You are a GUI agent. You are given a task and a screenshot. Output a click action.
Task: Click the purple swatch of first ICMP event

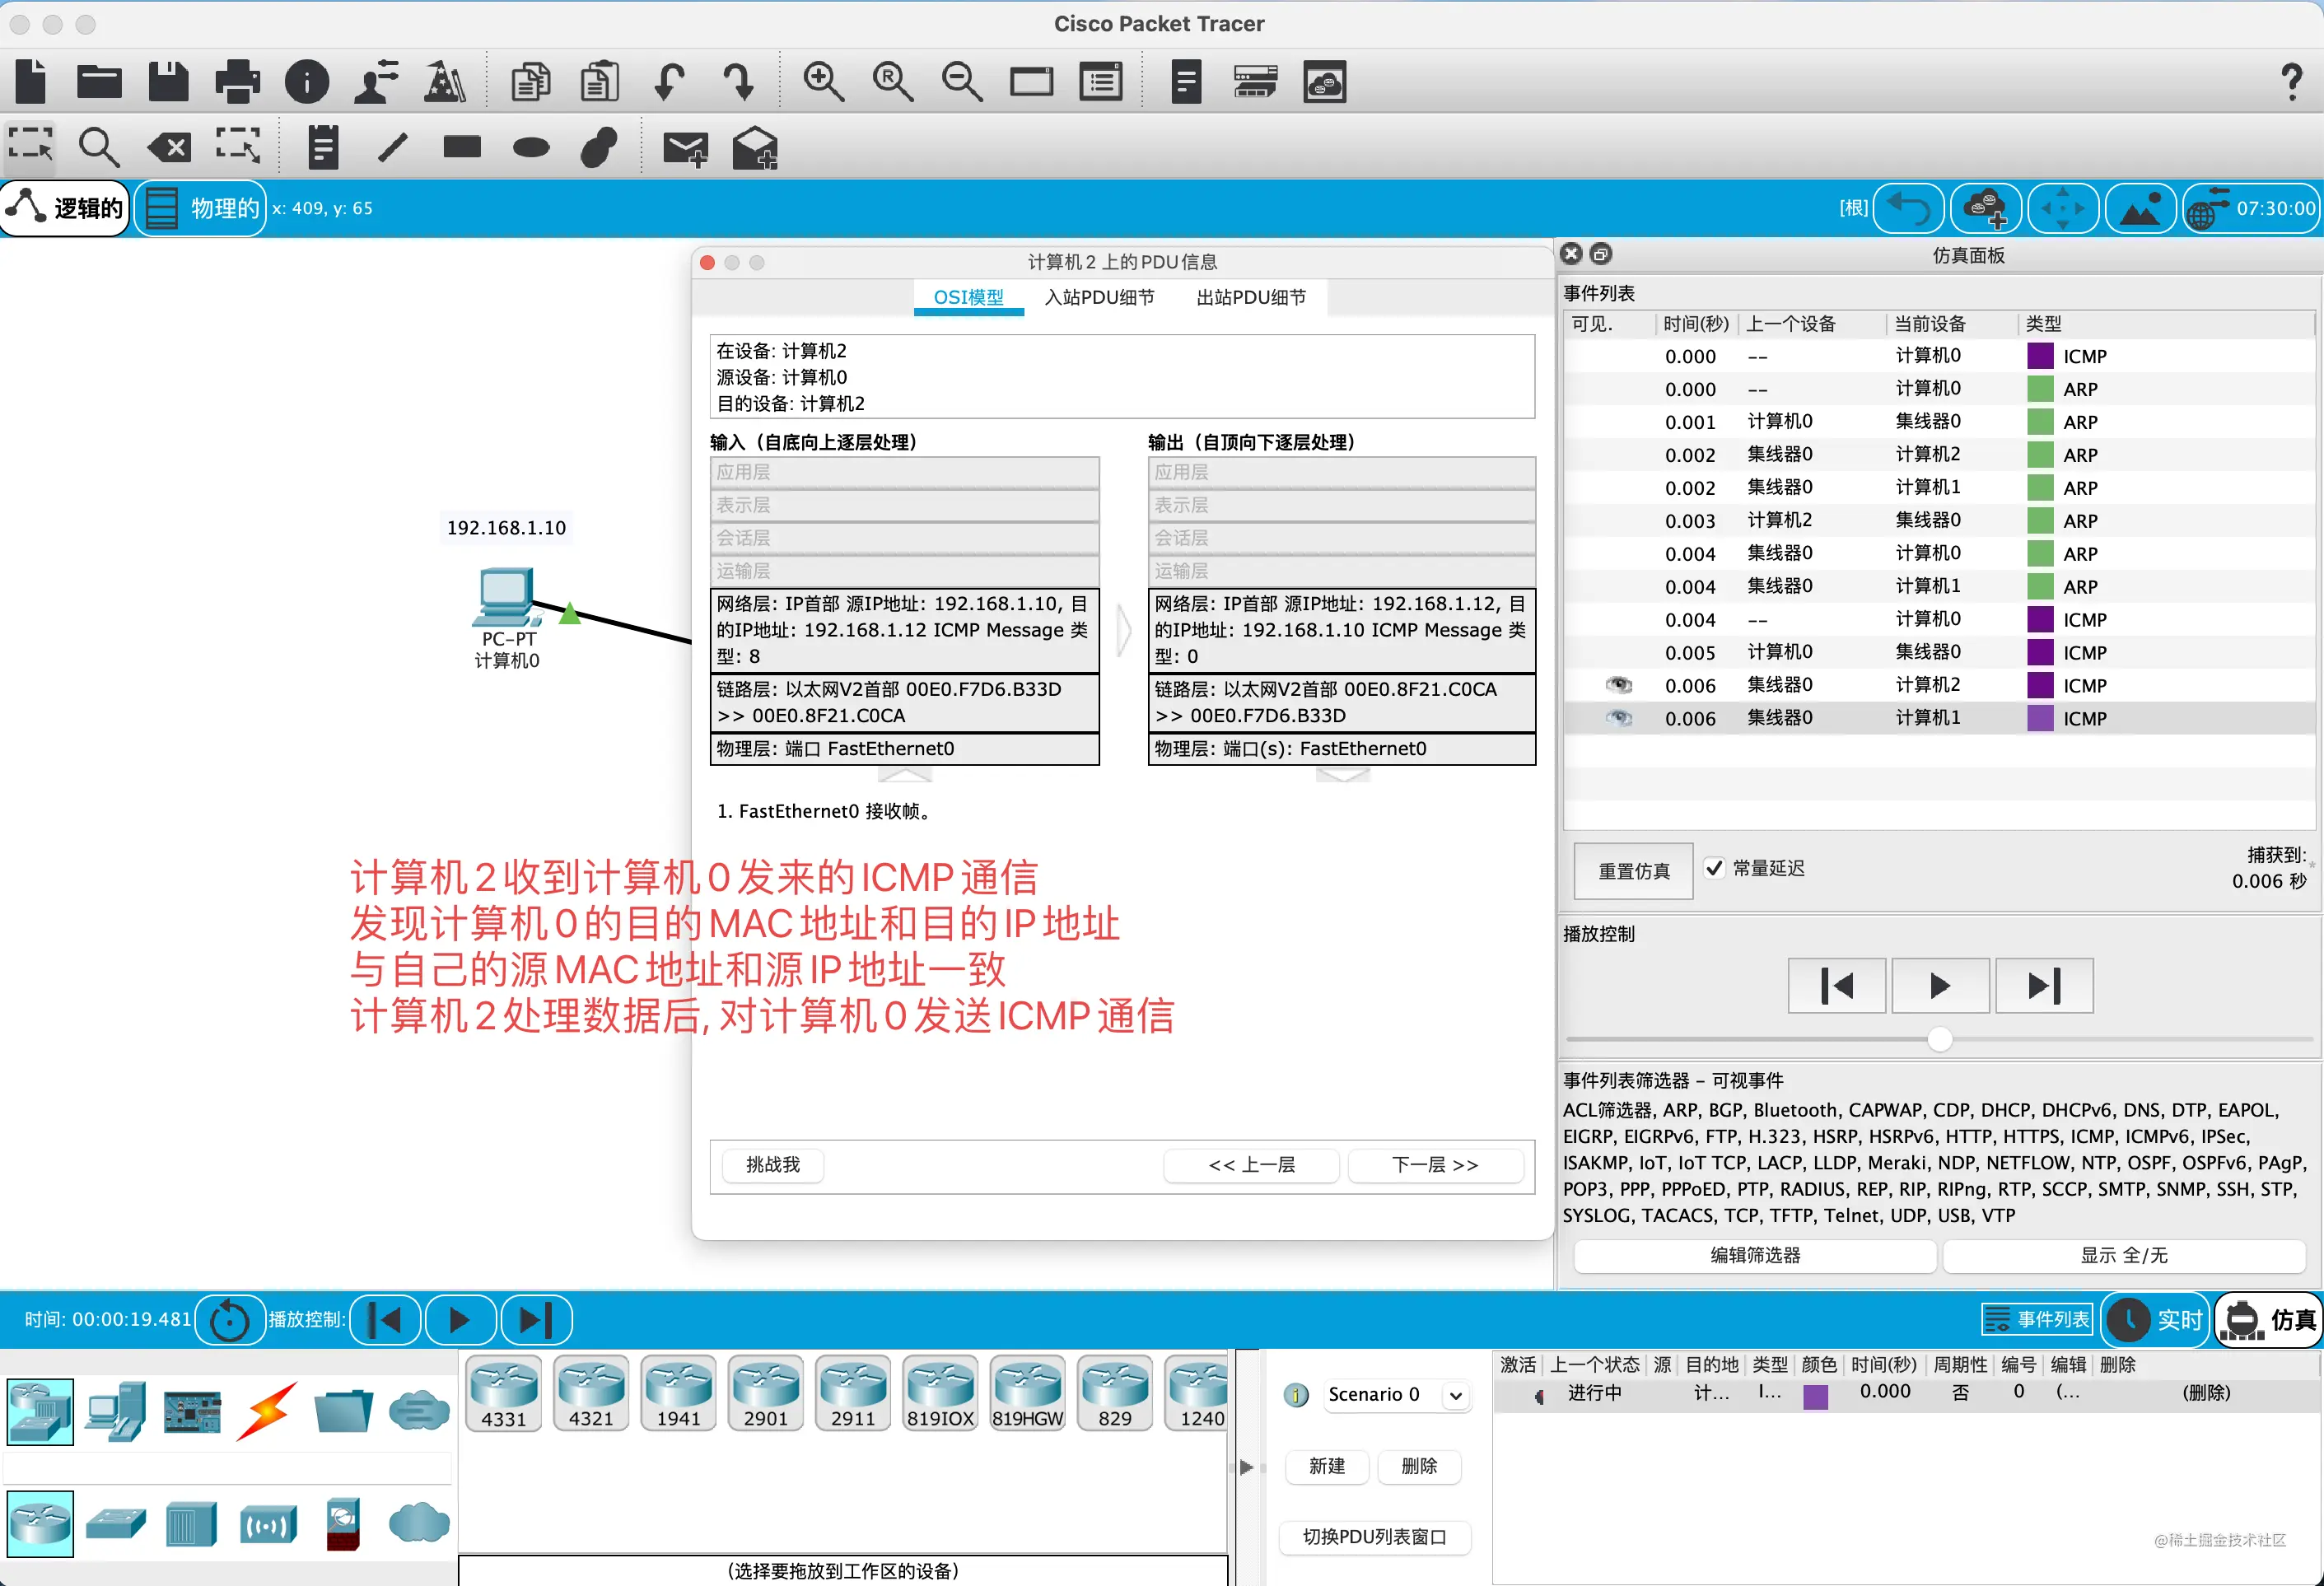[x=2040, y=356]
